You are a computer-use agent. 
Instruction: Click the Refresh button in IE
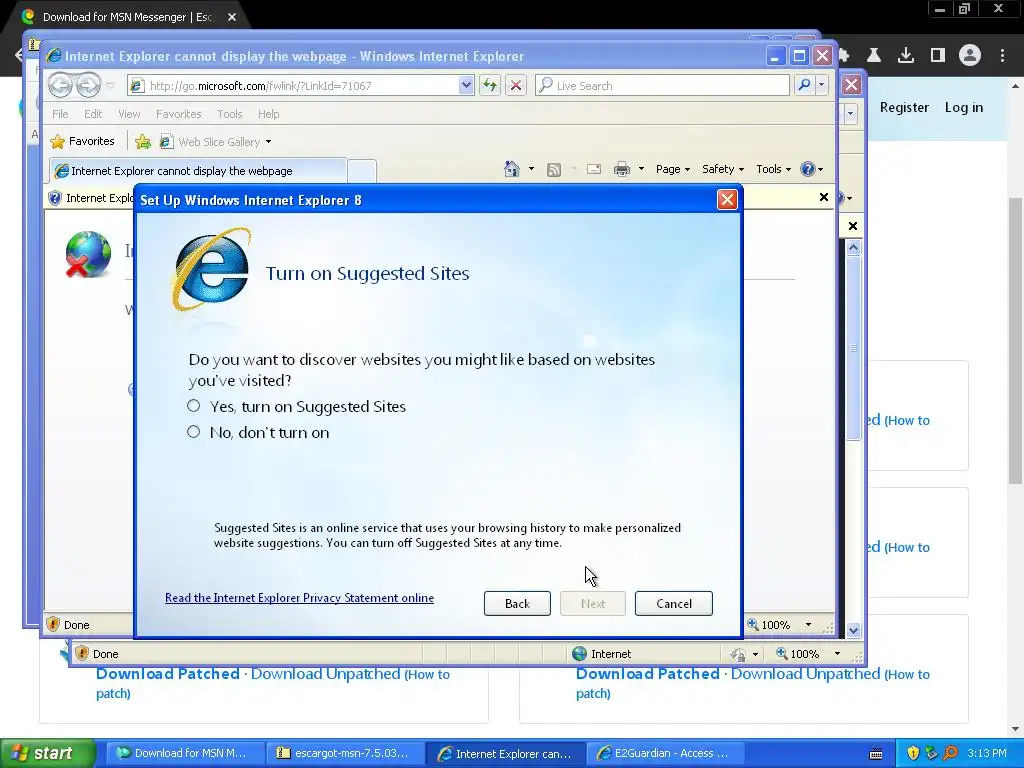(x=490, y=86)
